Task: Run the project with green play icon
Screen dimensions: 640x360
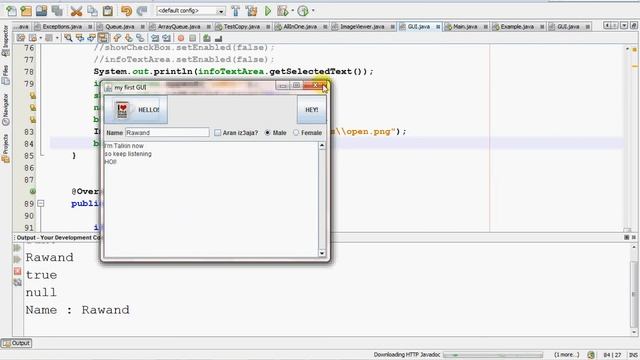Action: (x=268, y=11)
